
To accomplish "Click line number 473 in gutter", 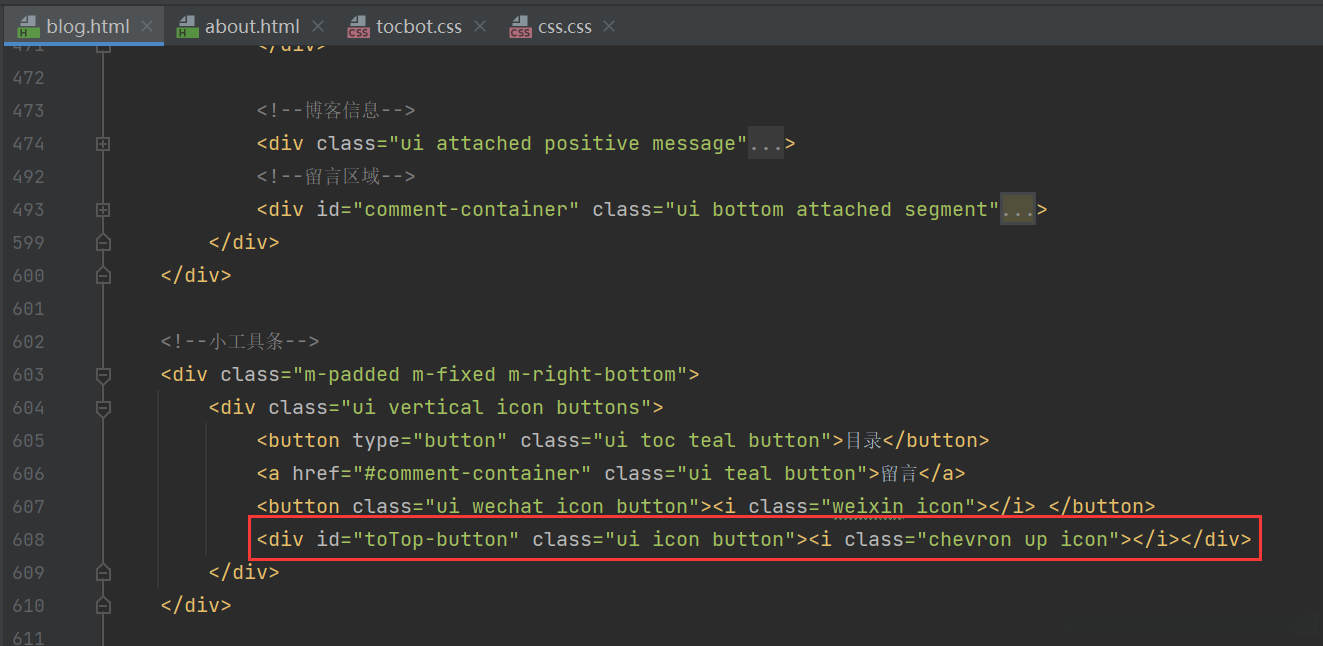I will pos(28,111).
